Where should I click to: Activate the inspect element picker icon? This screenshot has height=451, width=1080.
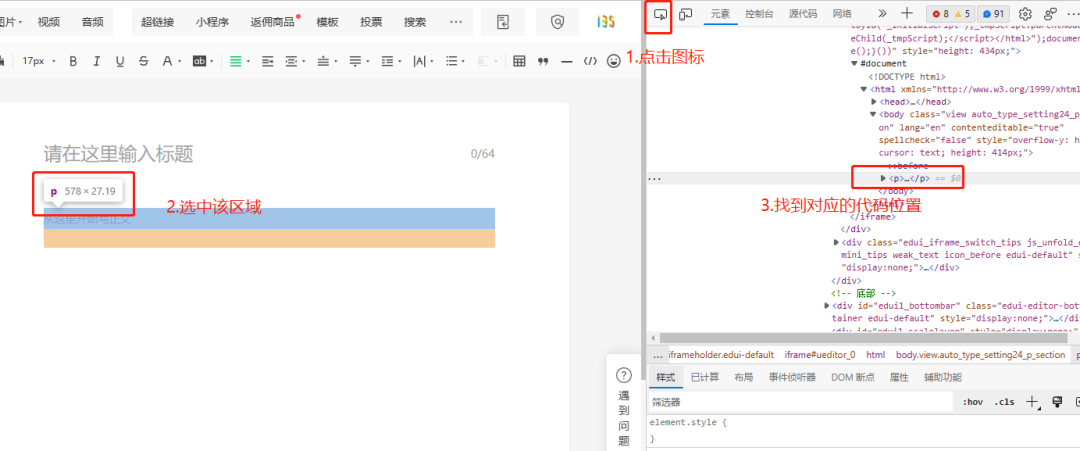pyautogui.click(x=661, y=14)
